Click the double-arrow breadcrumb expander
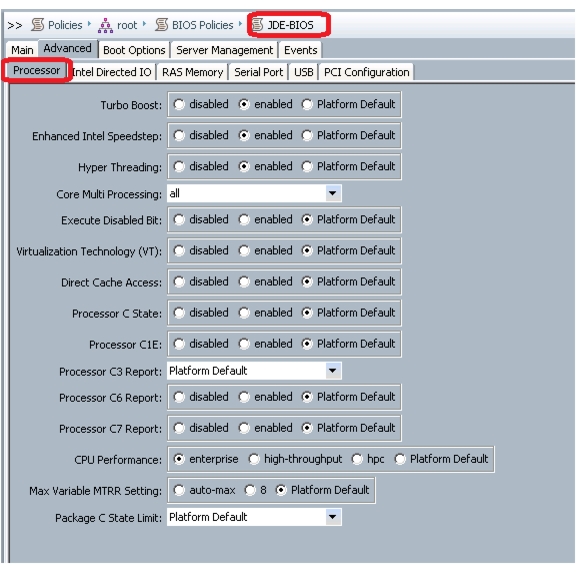The image size is (584, 573). point(15,25)
